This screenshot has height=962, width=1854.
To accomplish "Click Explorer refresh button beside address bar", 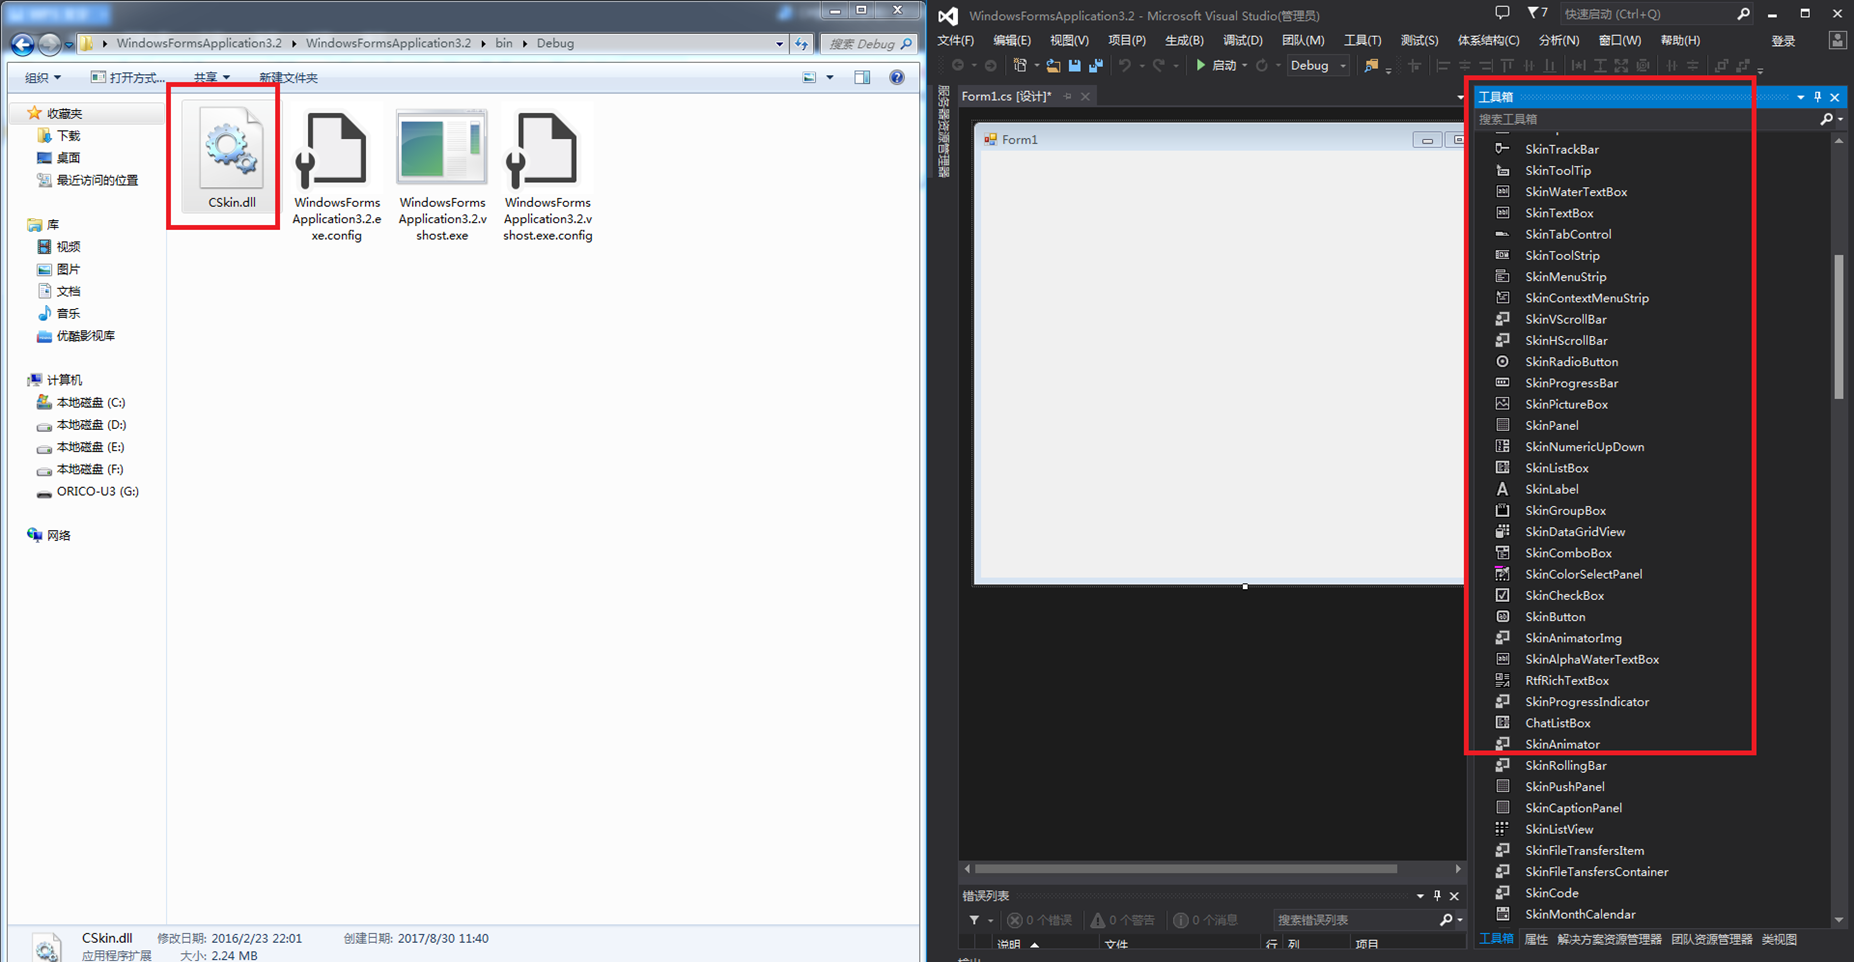I will click(802, 44).
